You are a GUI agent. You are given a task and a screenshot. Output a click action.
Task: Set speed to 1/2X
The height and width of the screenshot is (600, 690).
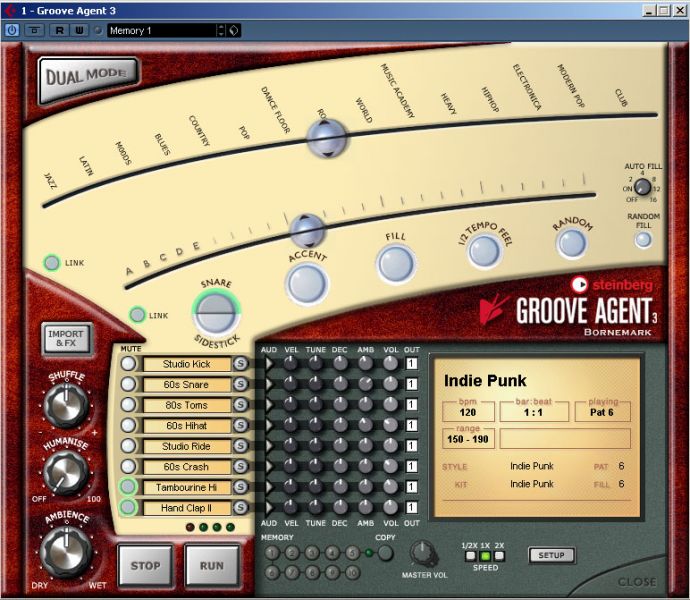(x=470, y=556)
